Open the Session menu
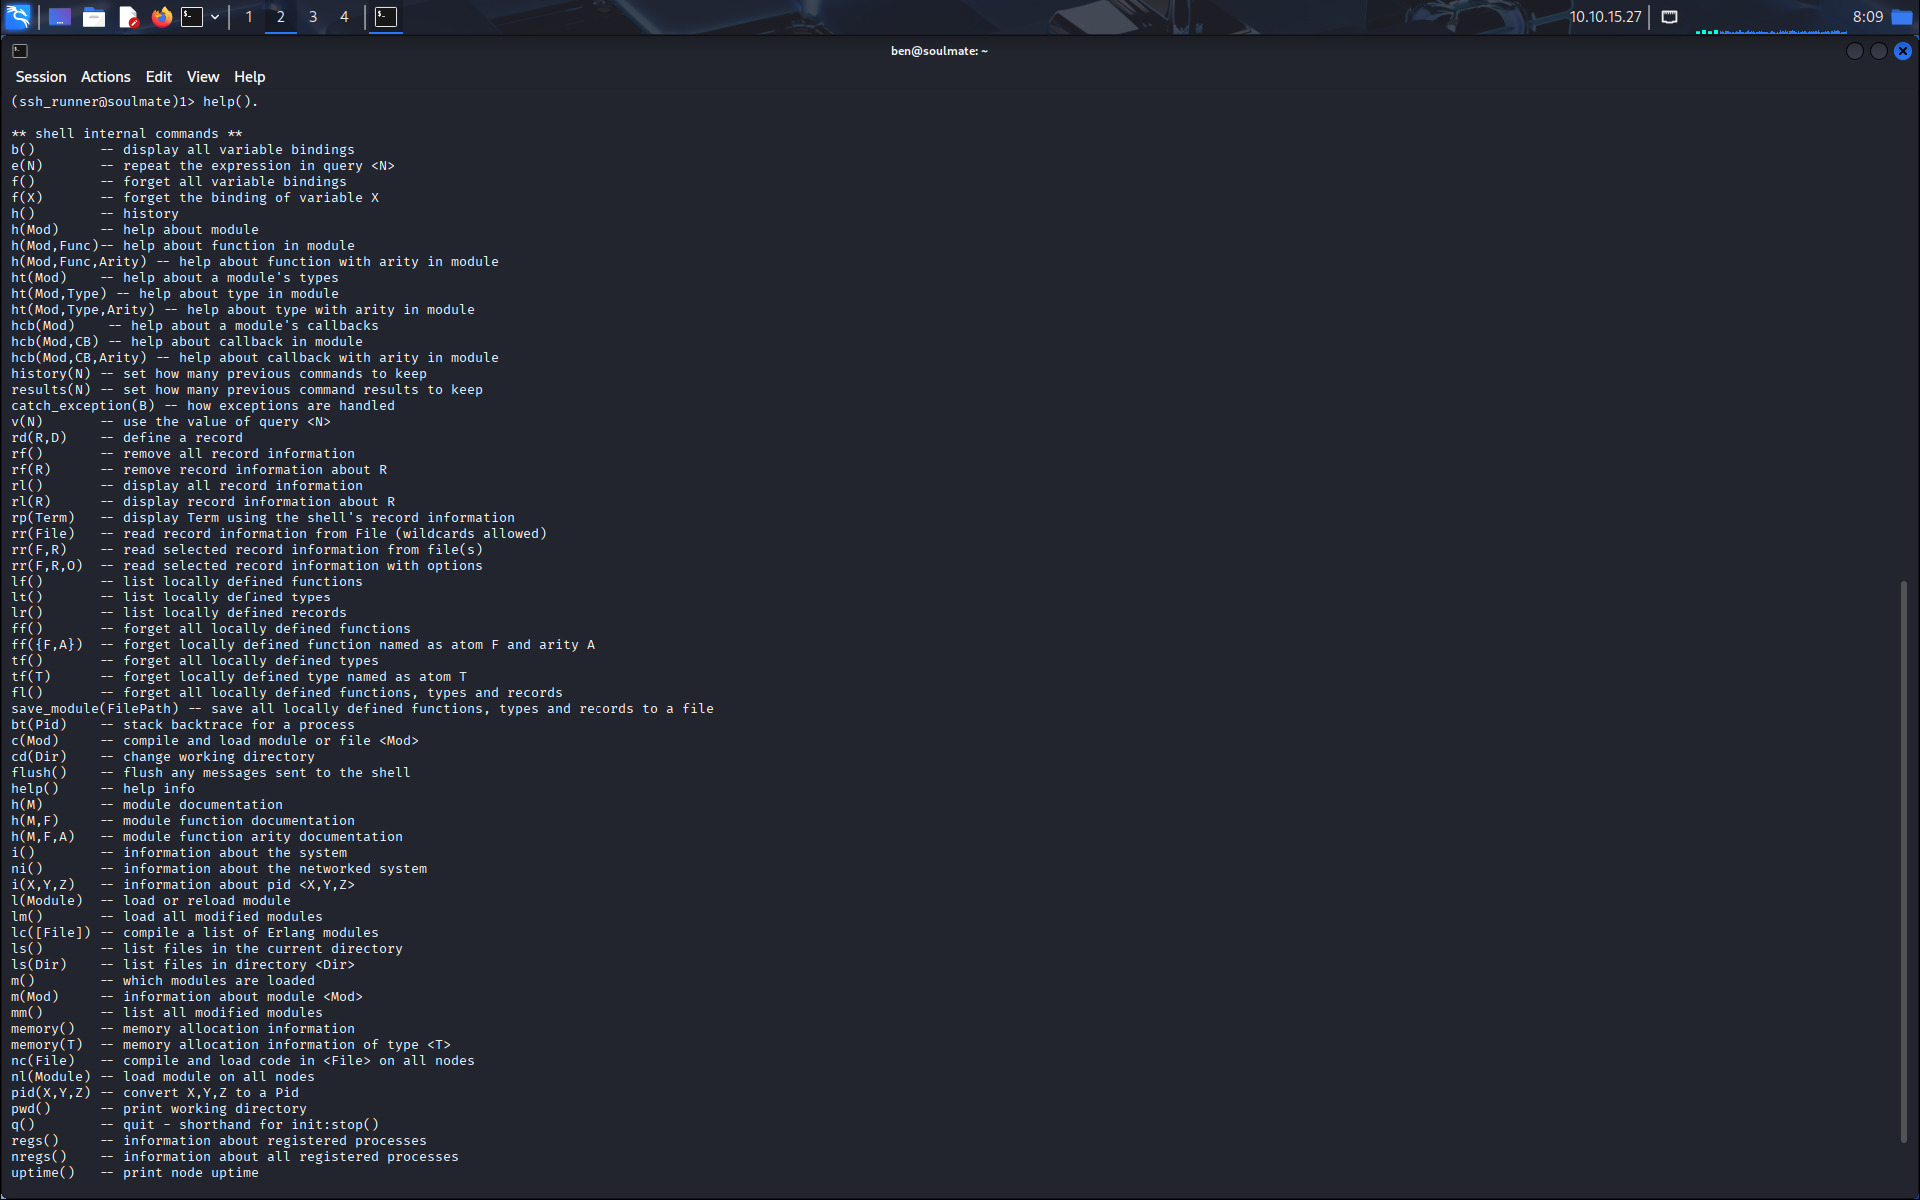1920x1200 pixels. tap(41, 77)
